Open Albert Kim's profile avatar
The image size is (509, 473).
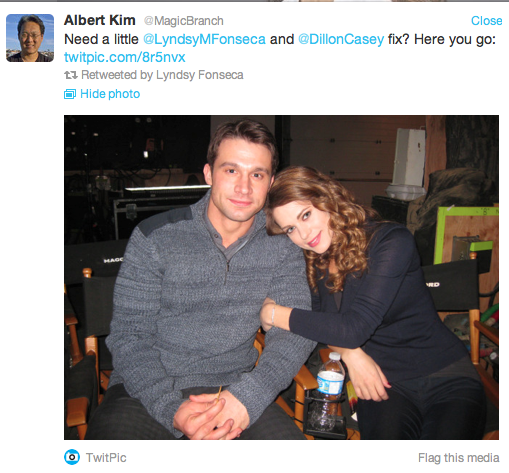tap(30, 38)
